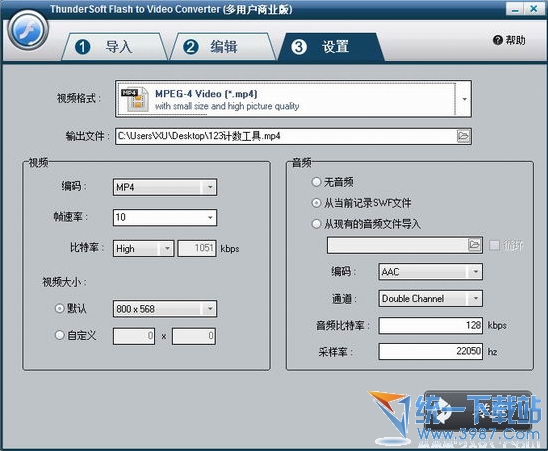Choose 默认 video size radio

point(60,308)
